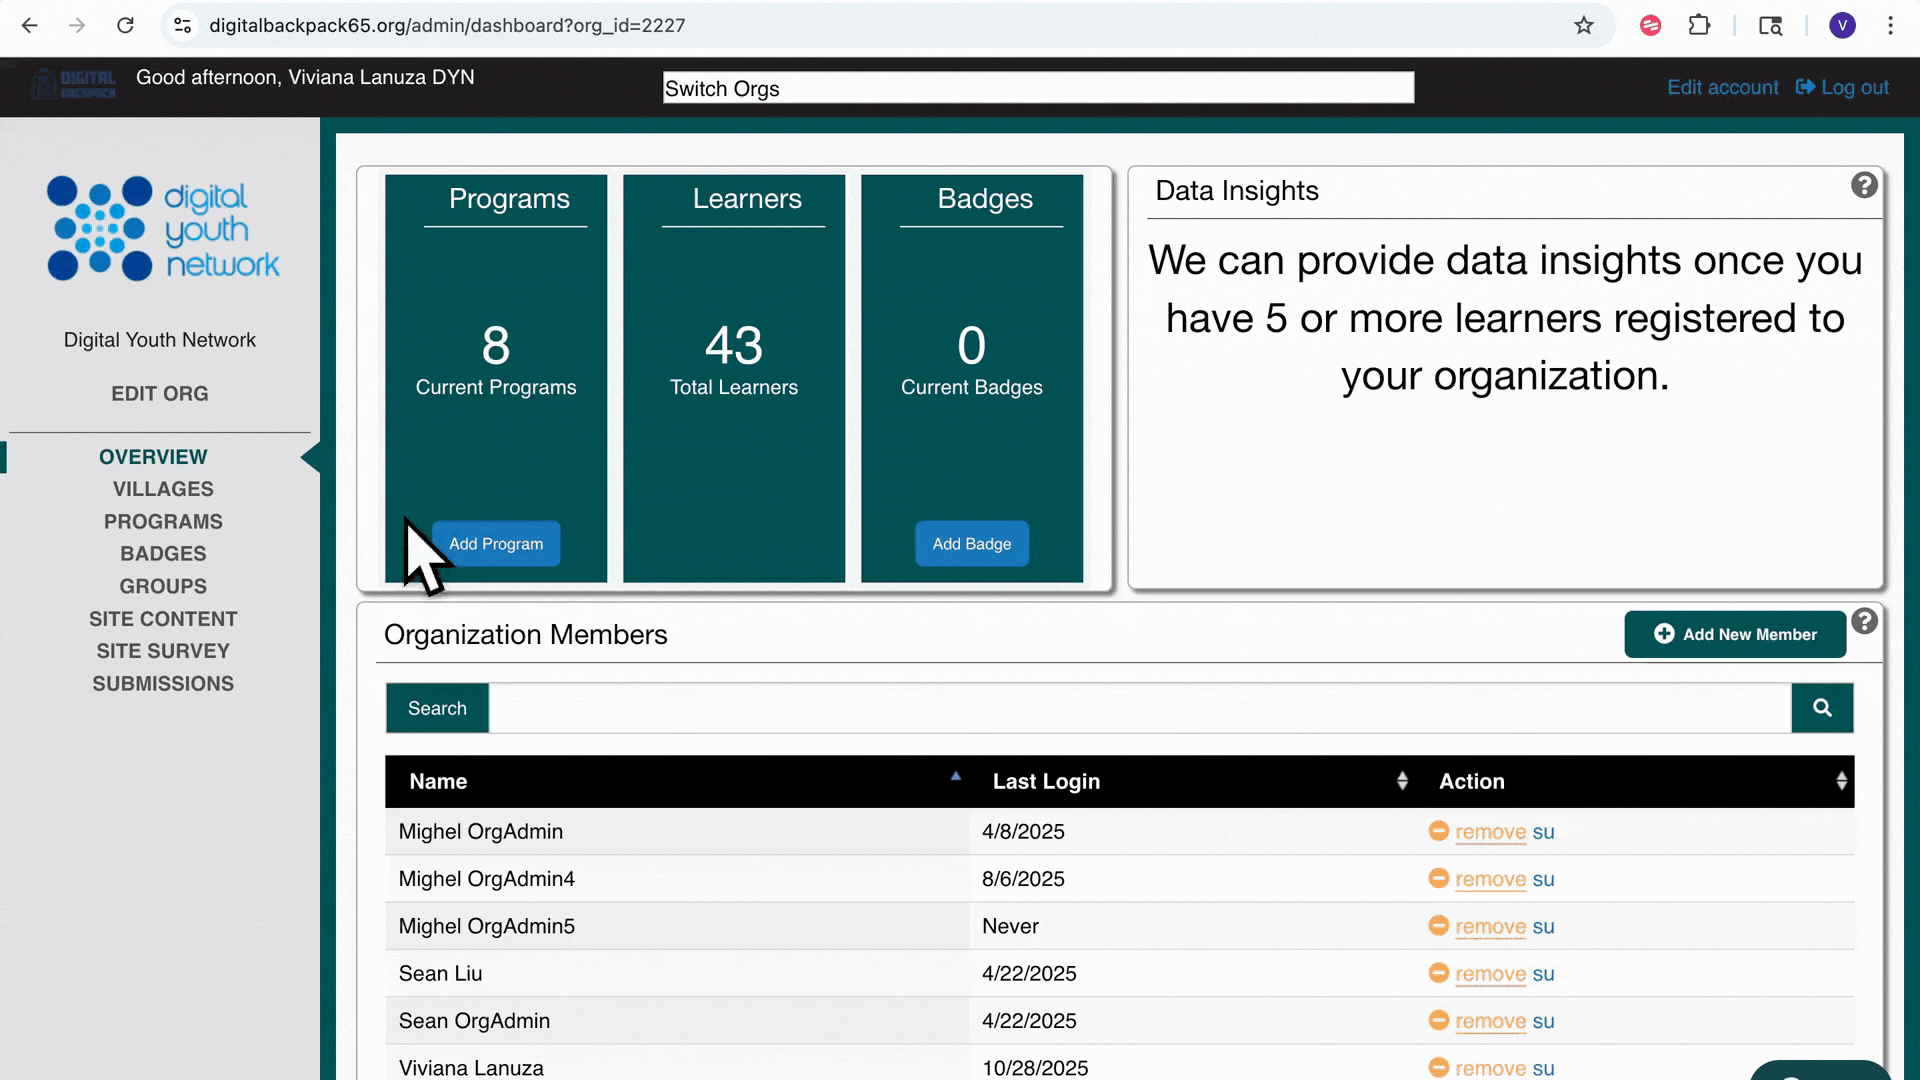1920x1080 pixels.
Task: Click EDIT ORG link
Action: (x=160, y=394)
